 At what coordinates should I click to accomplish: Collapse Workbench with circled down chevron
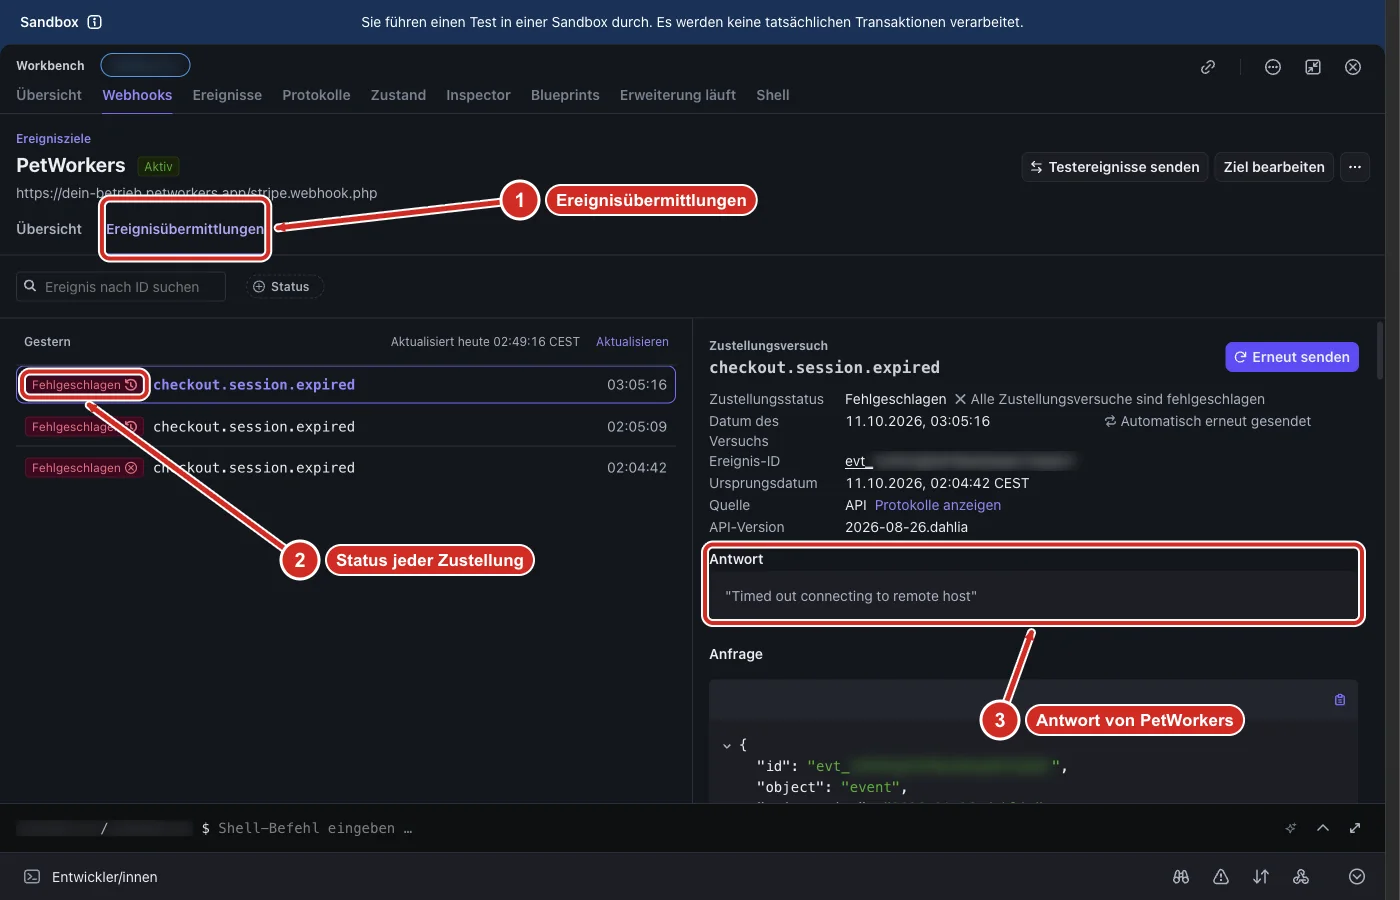pyautogui.click(x=1357, y=877)
